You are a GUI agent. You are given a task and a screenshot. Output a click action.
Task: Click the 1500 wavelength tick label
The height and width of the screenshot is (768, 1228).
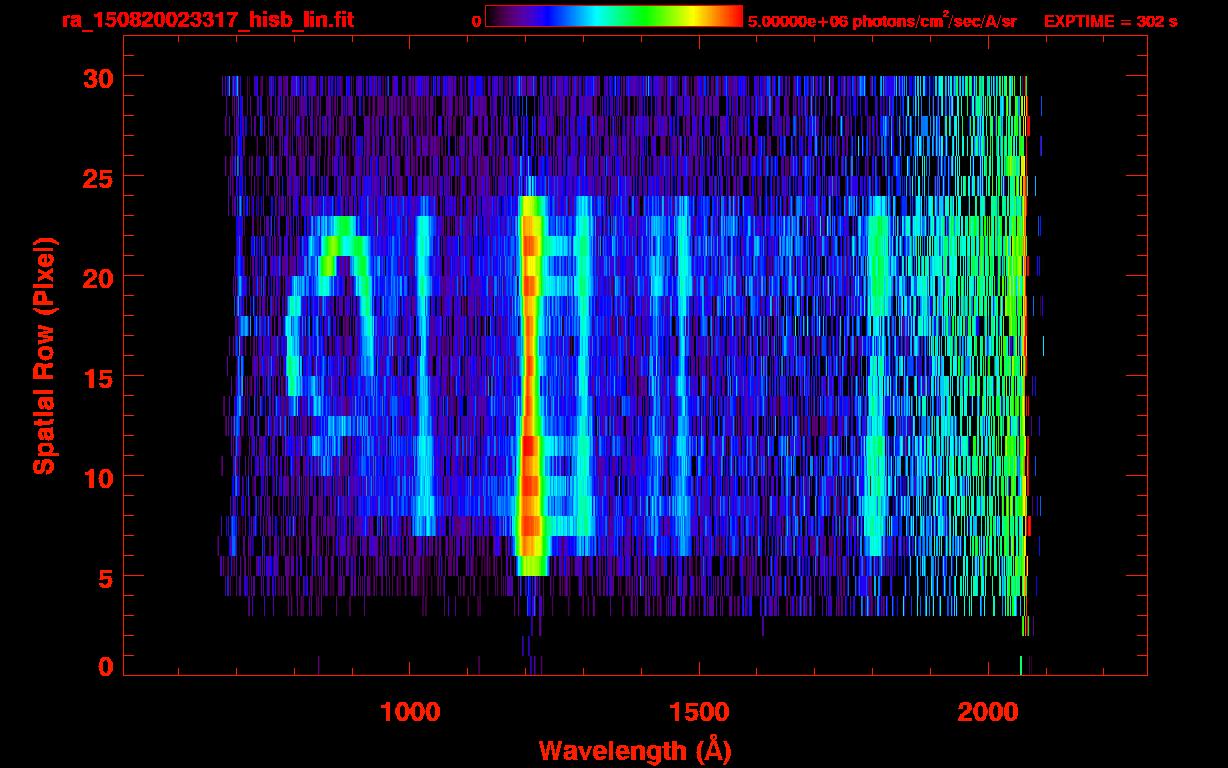[x=697, y=712]
